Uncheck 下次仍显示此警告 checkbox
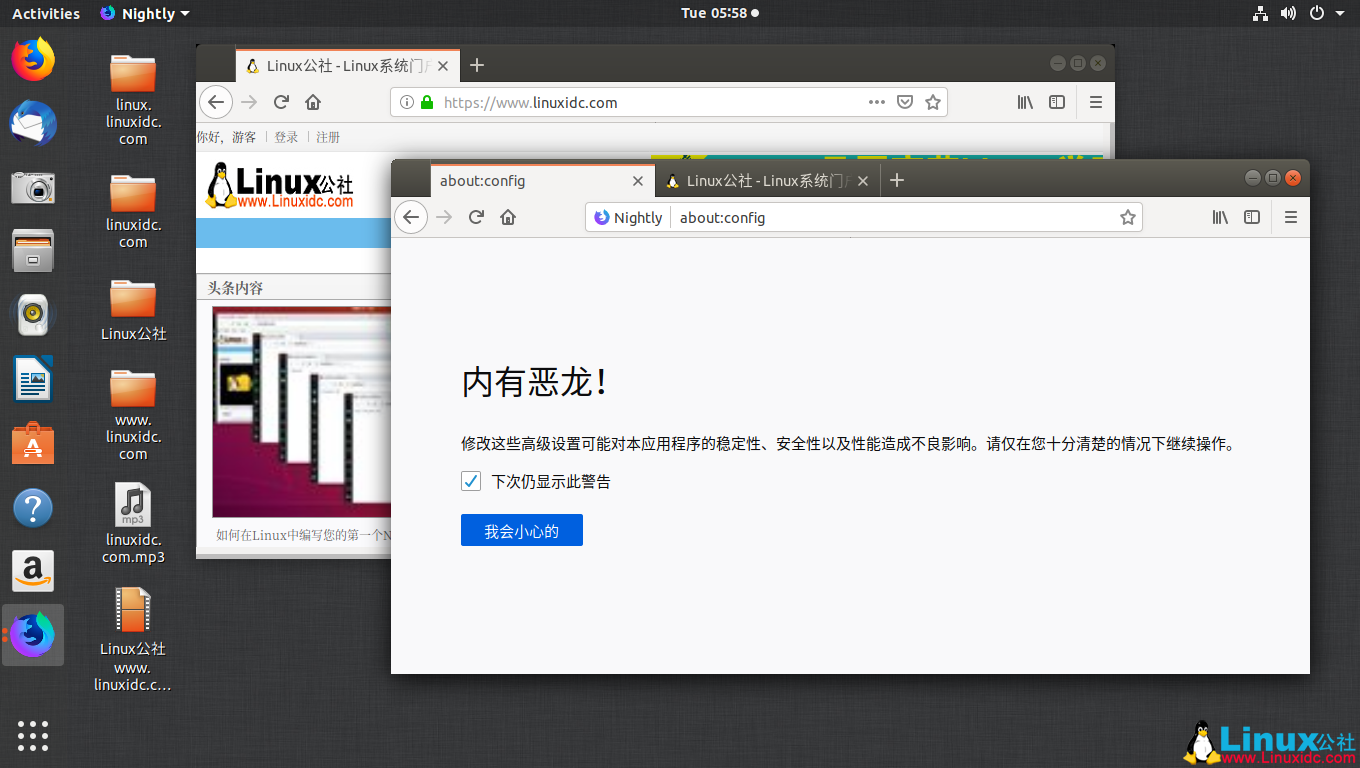The image size is (1360, 768). pos(471,481)
